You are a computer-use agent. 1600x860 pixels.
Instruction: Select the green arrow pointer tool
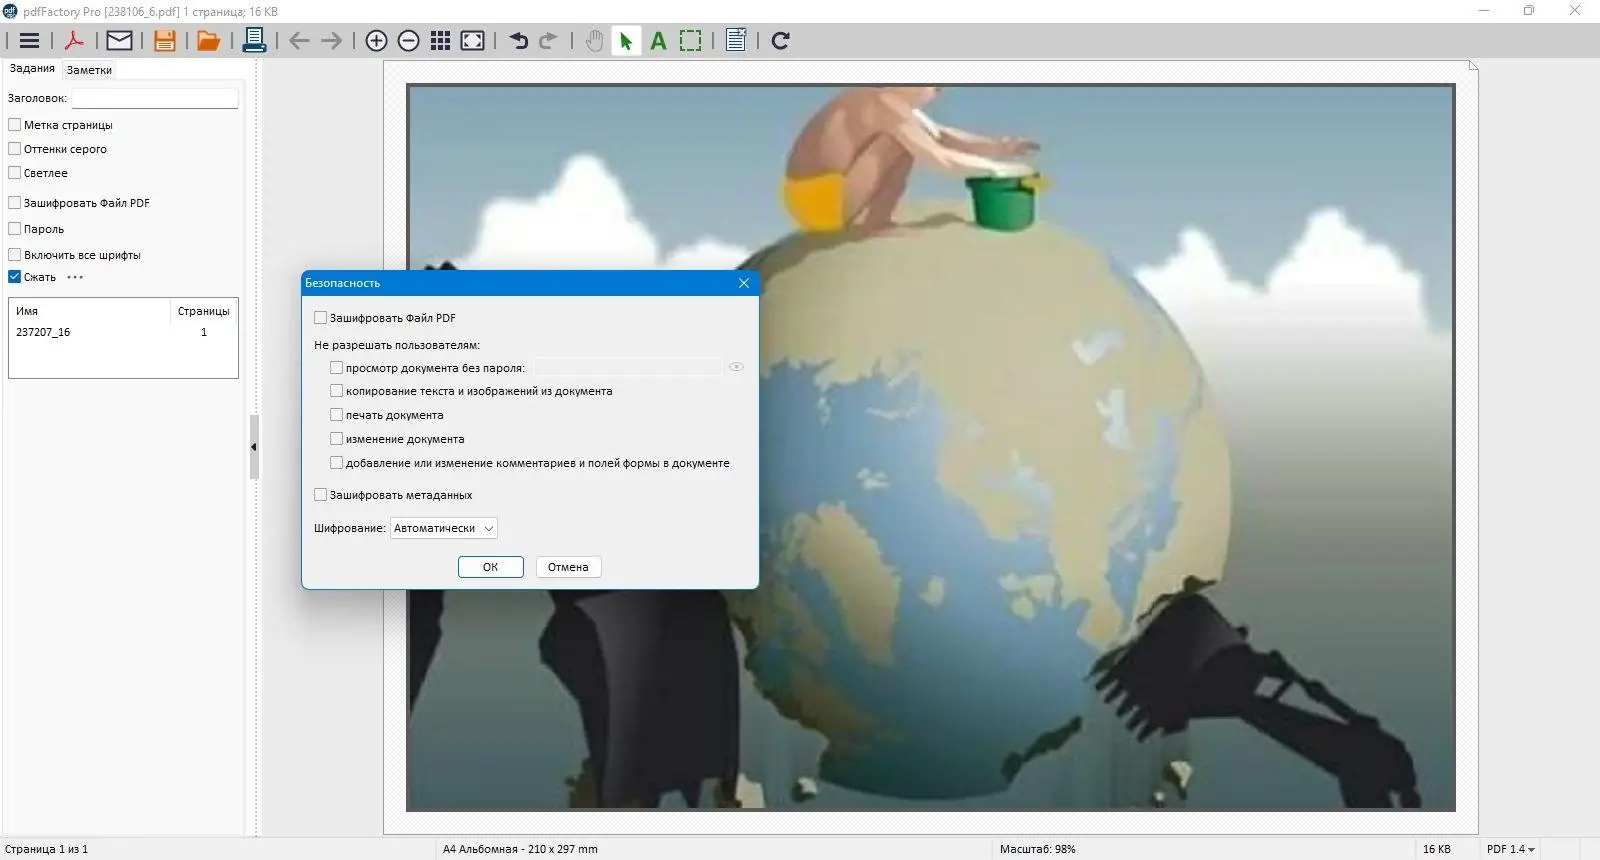click(626, 41)
